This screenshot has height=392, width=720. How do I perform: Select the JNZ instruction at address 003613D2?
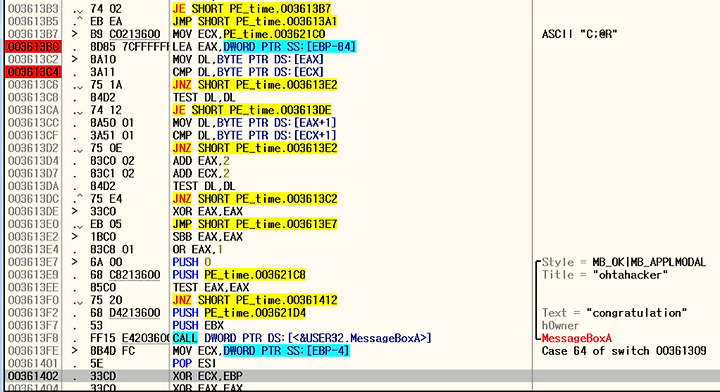tap(255, 148)
